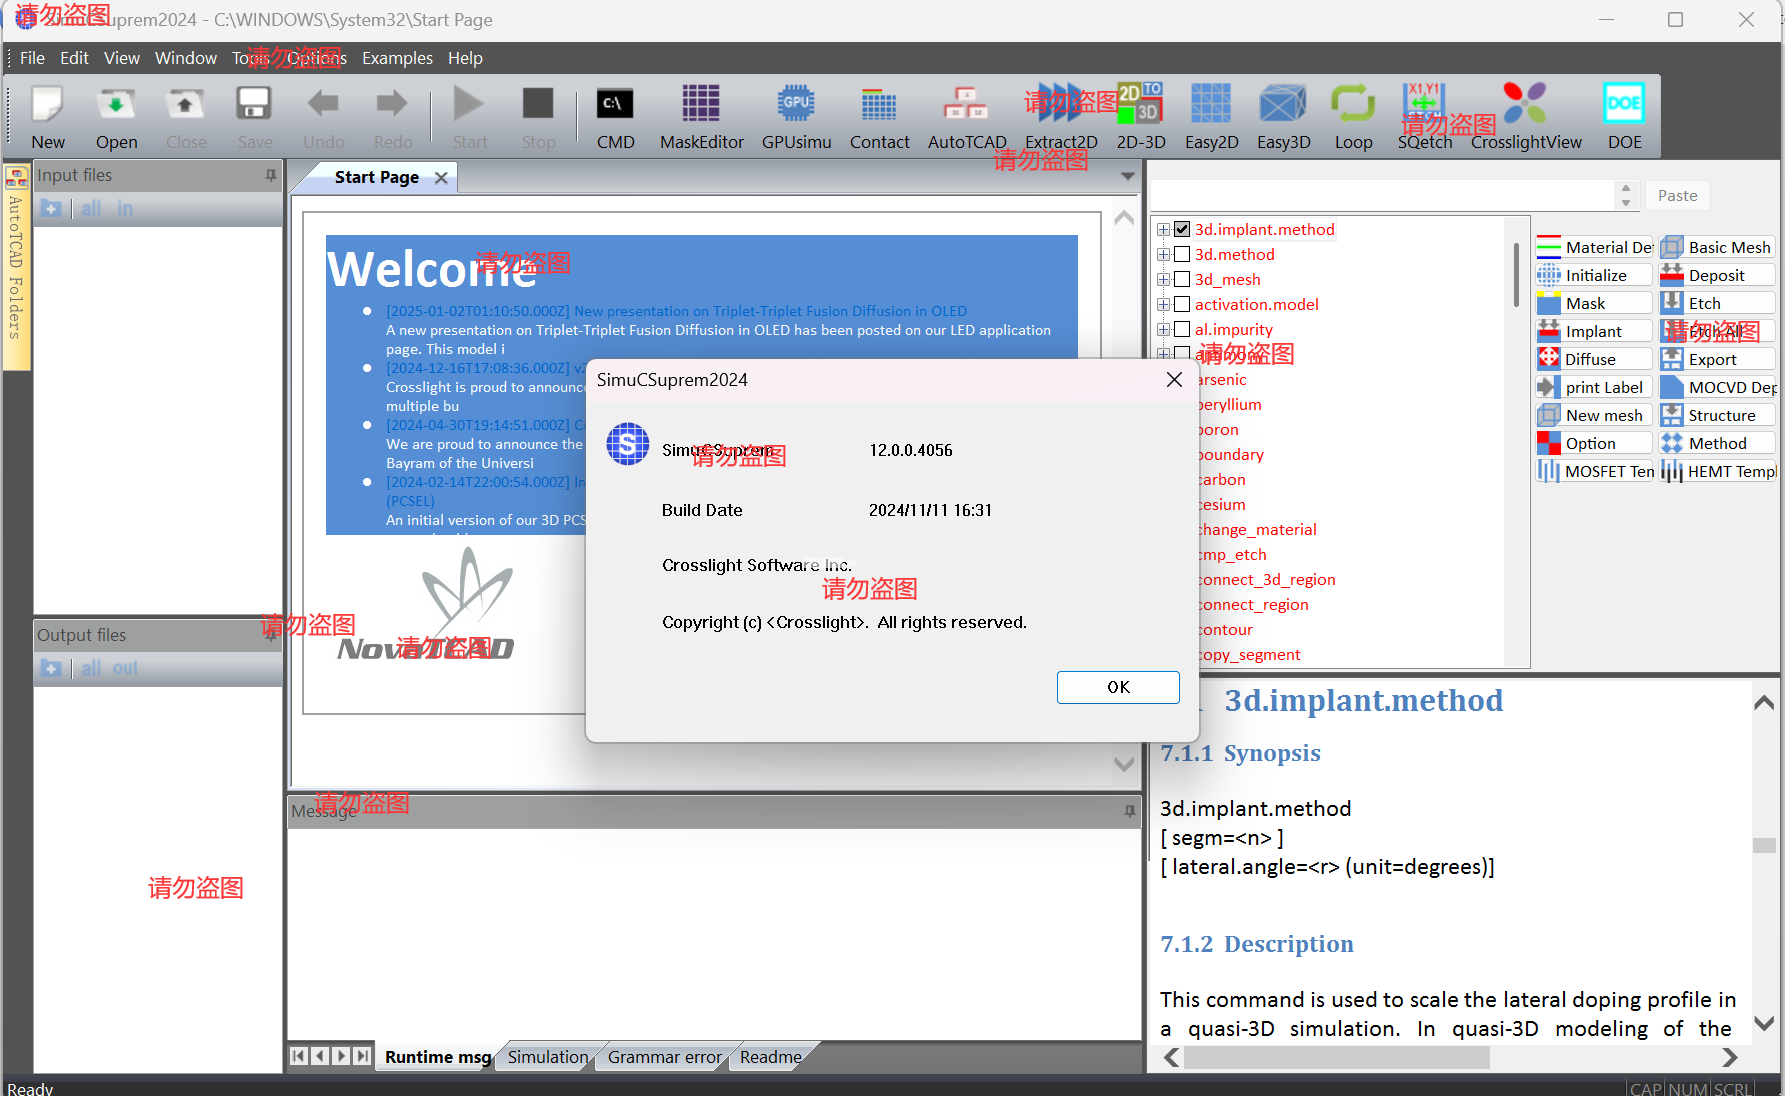Open the document tab list dropdown arrow
This screenshot has height=1096, width=1785.
pyautogui.click(x=1128, y=176)
